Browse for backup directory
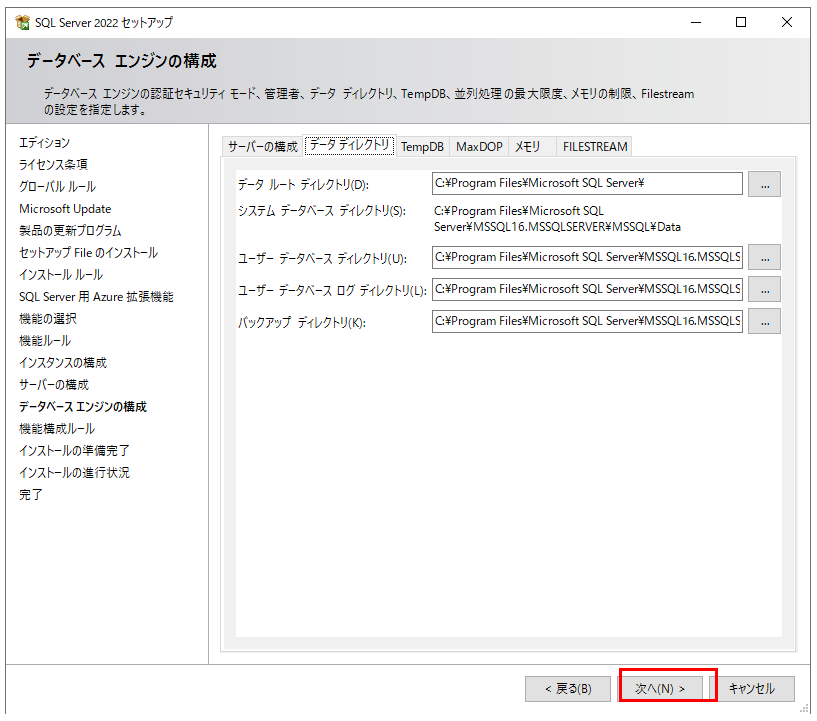817x721 pixels. click(x=764, y=321)
